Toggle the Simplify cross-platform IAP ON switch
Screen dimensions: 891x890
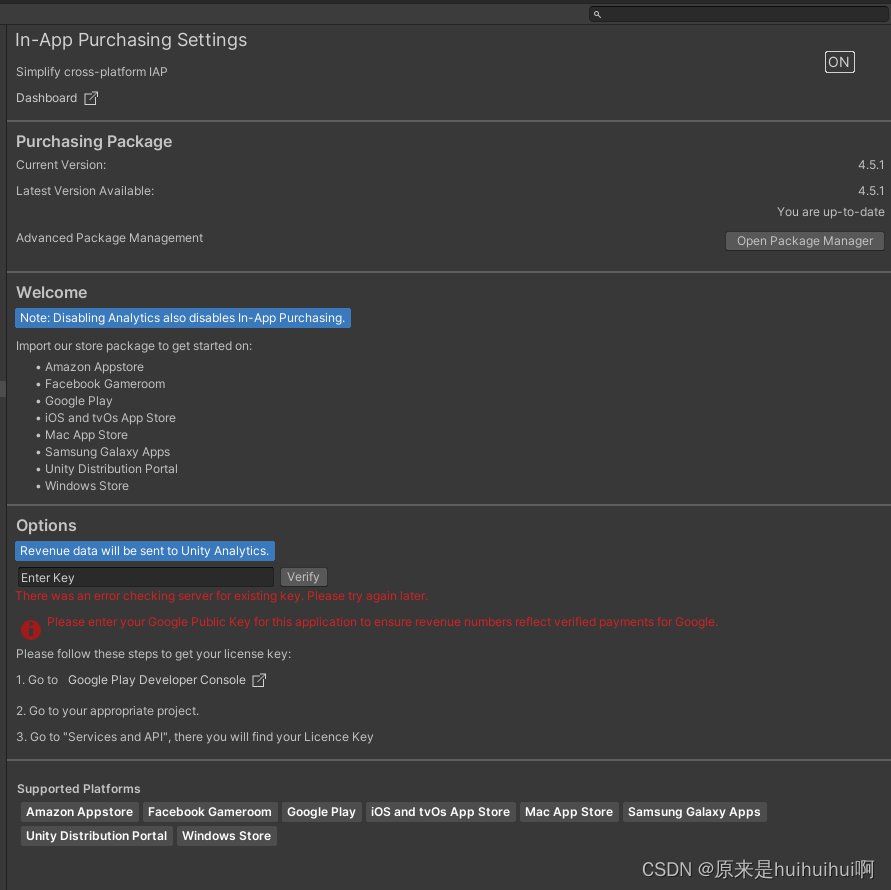[x=839, y=62]
